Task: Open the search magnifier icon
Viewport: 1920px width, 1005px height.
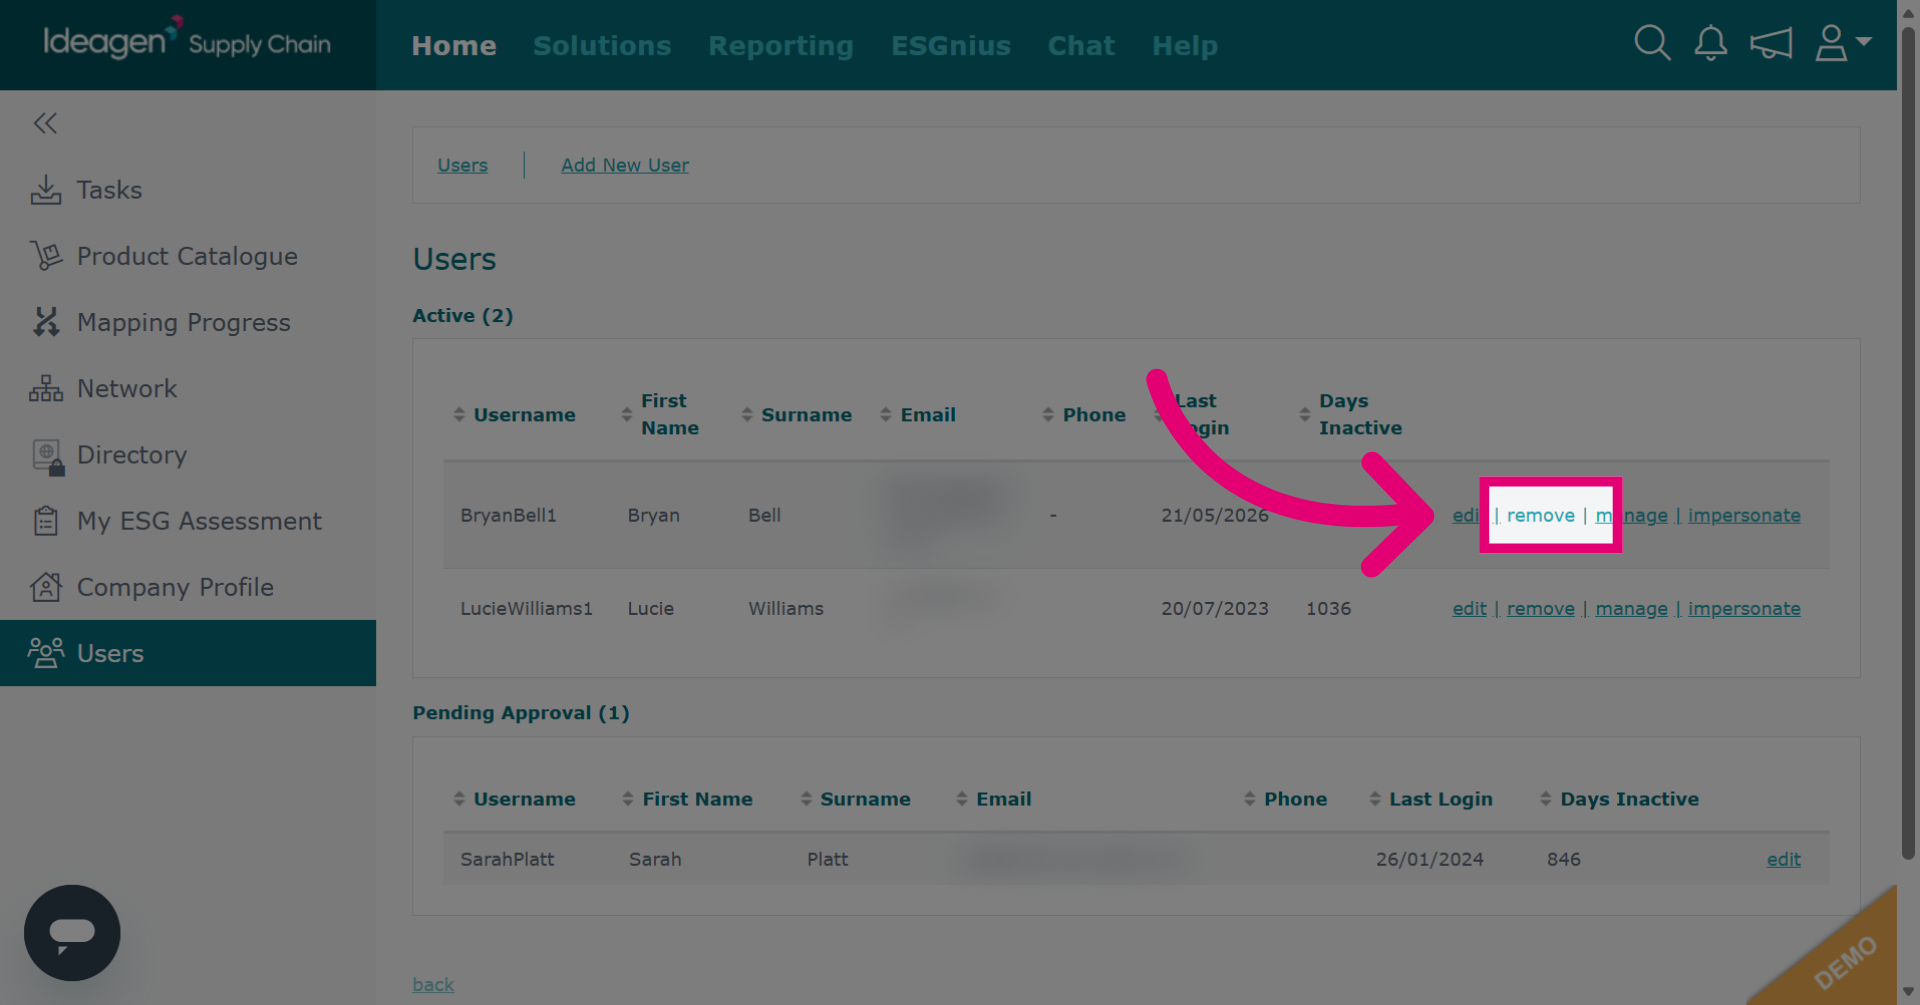Action: 1652,43
